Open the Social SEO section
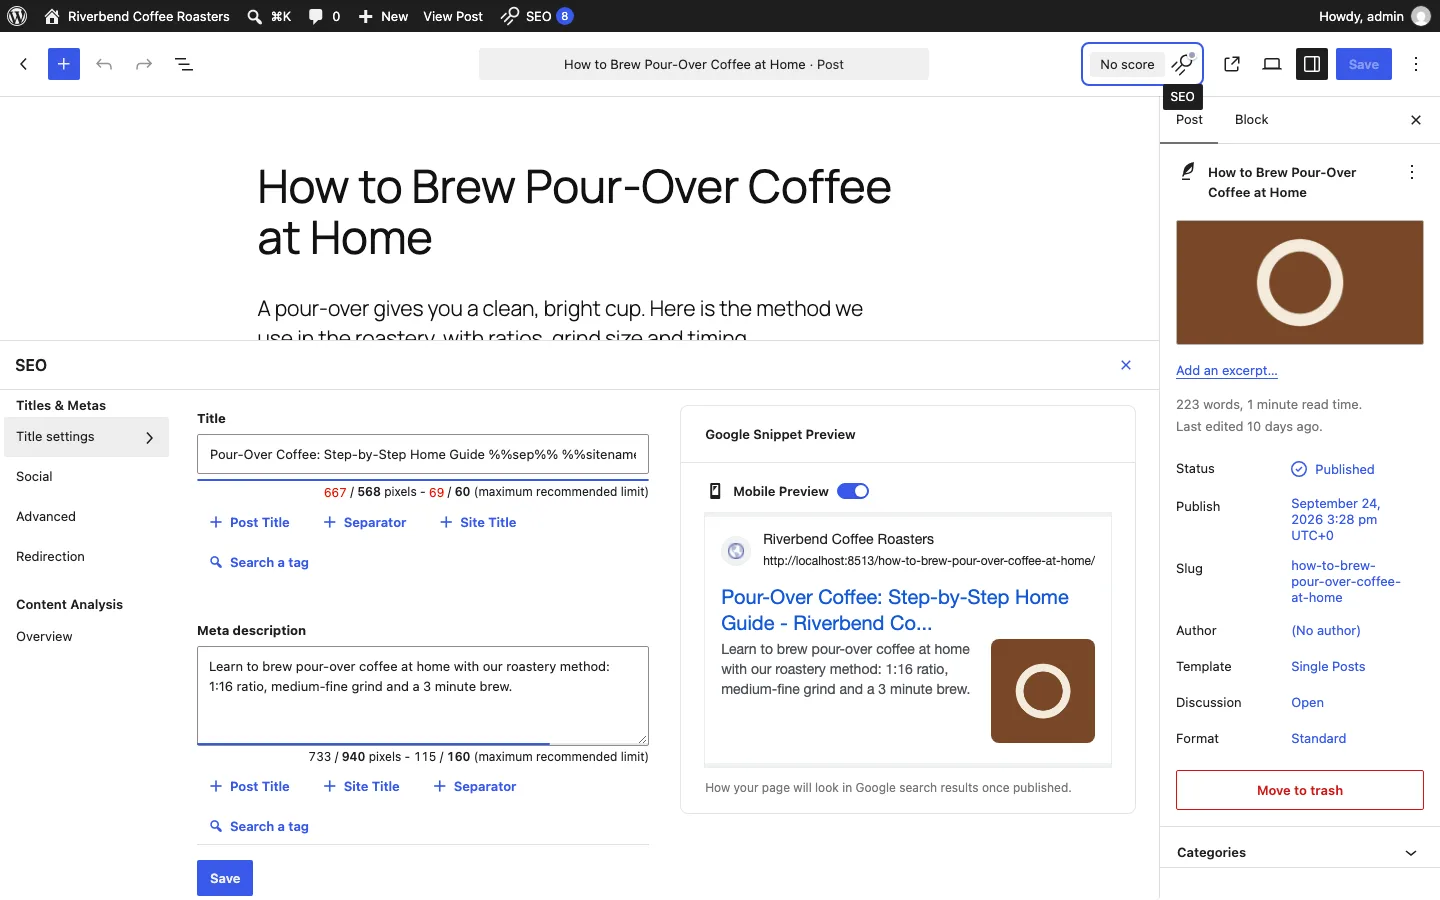Image resolution: width=1440 pixels, height=900 pixels. click(x=34, y=477)
